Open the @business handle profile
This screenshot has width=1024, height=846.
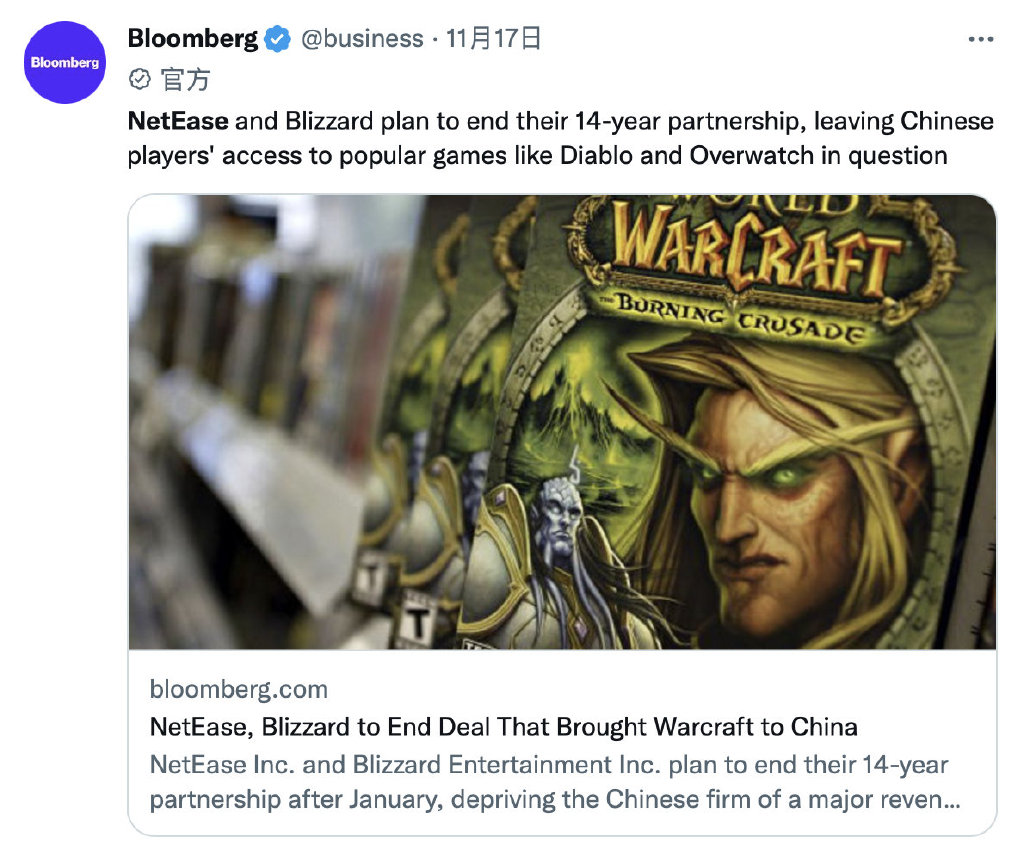pyautogui.click(x=362, y=39)
